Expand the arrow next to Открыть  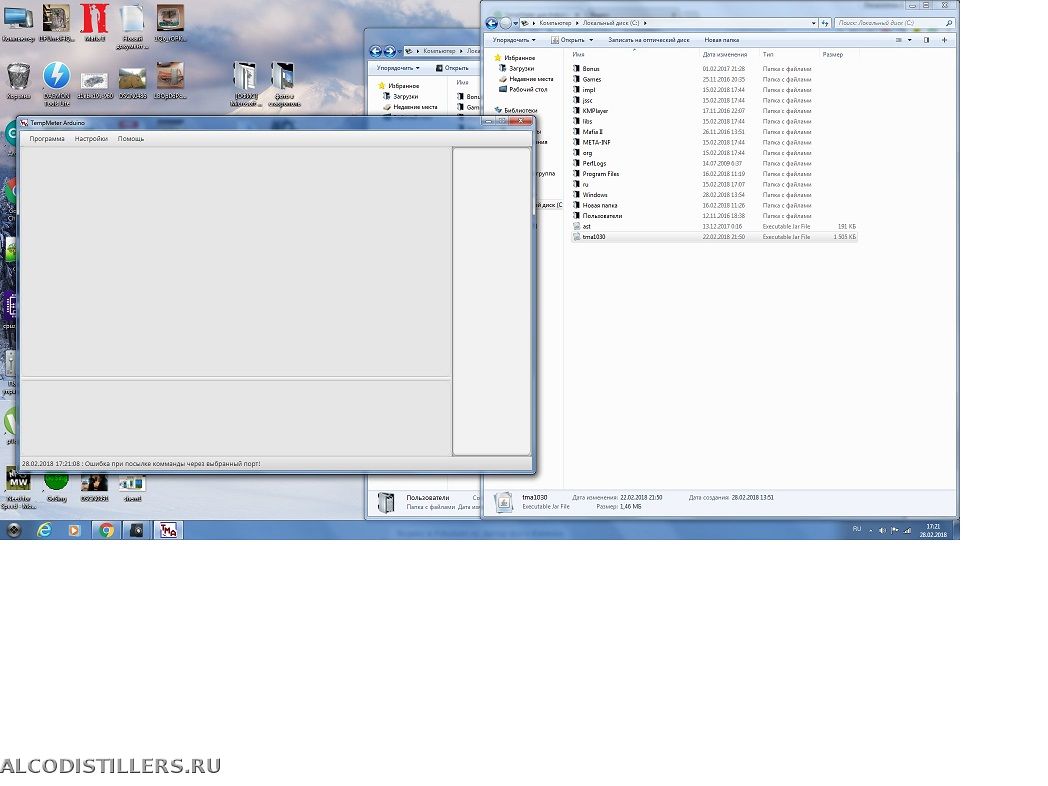click(591, 40)
